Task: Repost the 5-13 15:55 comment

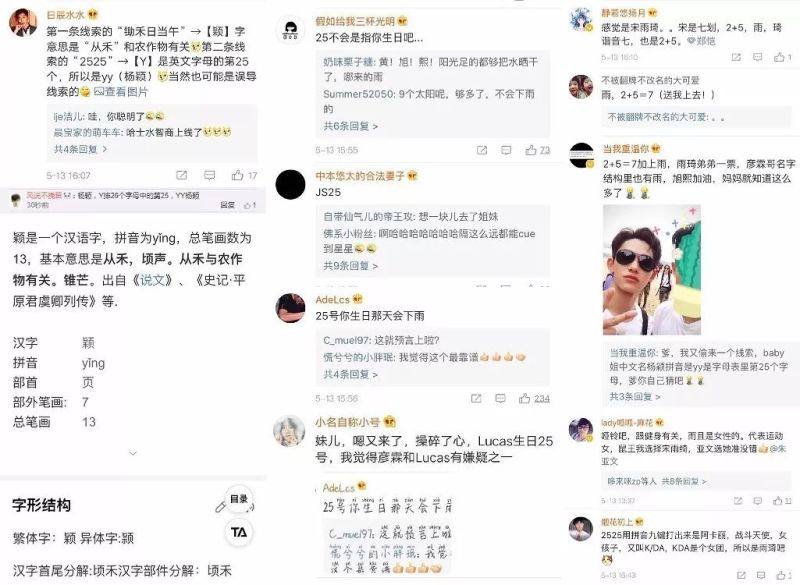Action: click(482, 150)
